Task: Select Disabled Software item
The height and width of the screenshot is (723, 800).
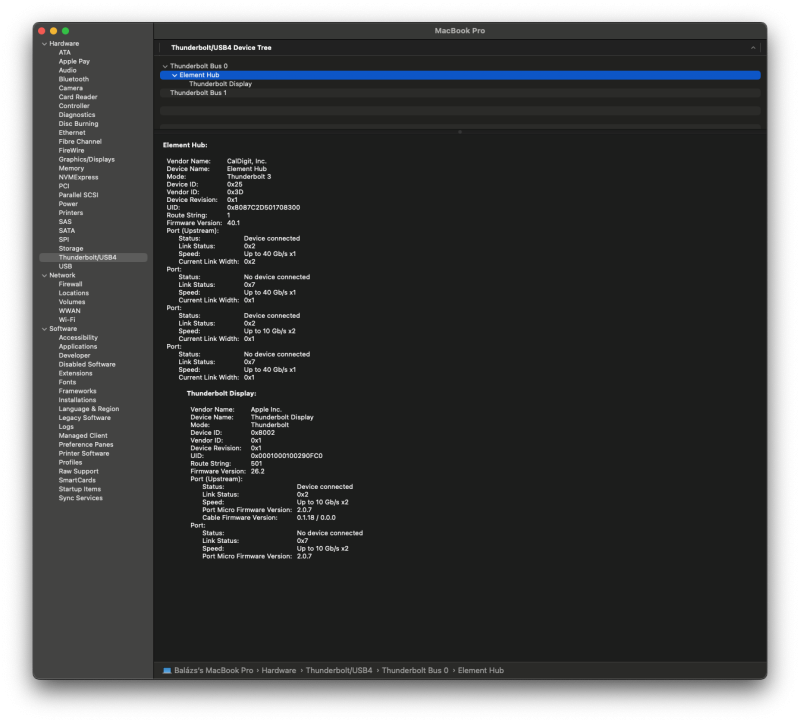Action: click(87, 365)
